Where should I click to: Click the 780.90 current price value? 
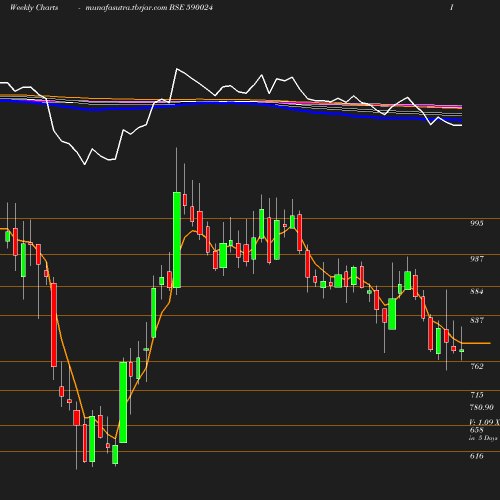[x=482, y=407]
